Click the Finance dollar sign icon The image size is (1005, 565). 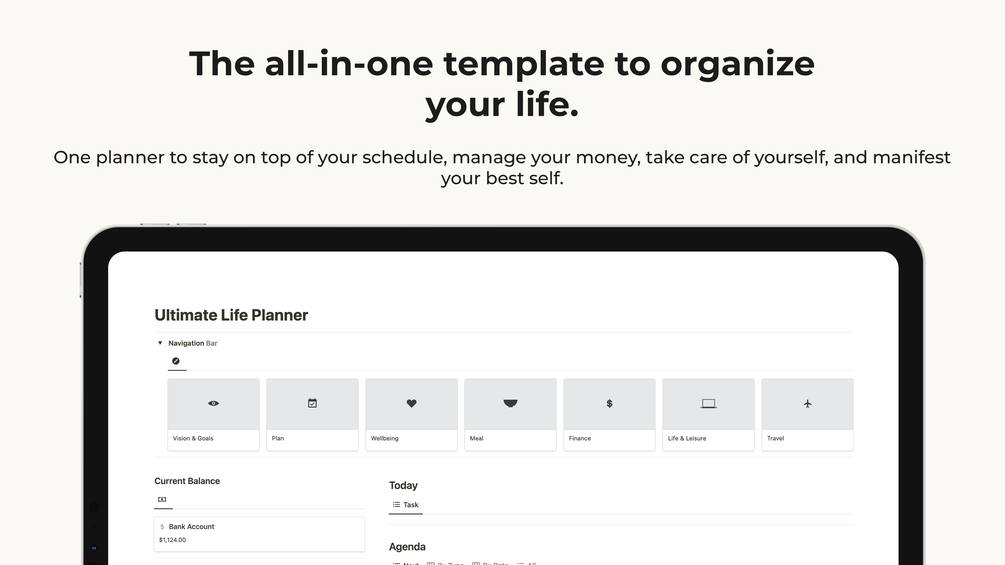click(609, 404)
